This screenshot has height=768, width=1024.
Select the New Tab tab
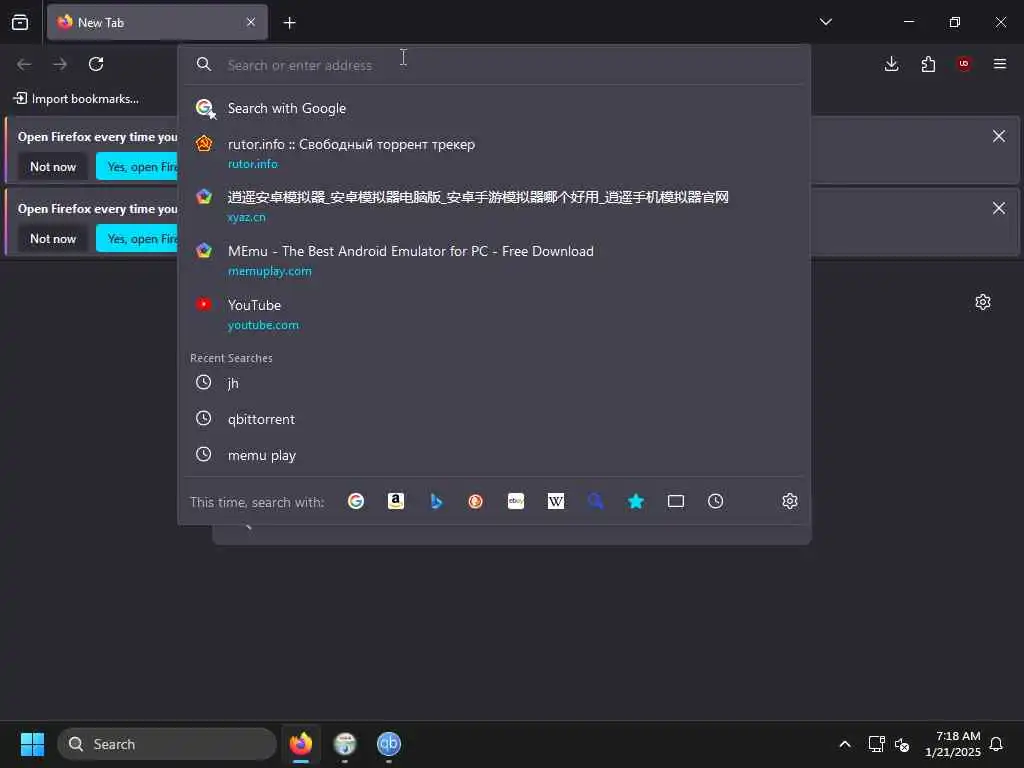point(157,22)
